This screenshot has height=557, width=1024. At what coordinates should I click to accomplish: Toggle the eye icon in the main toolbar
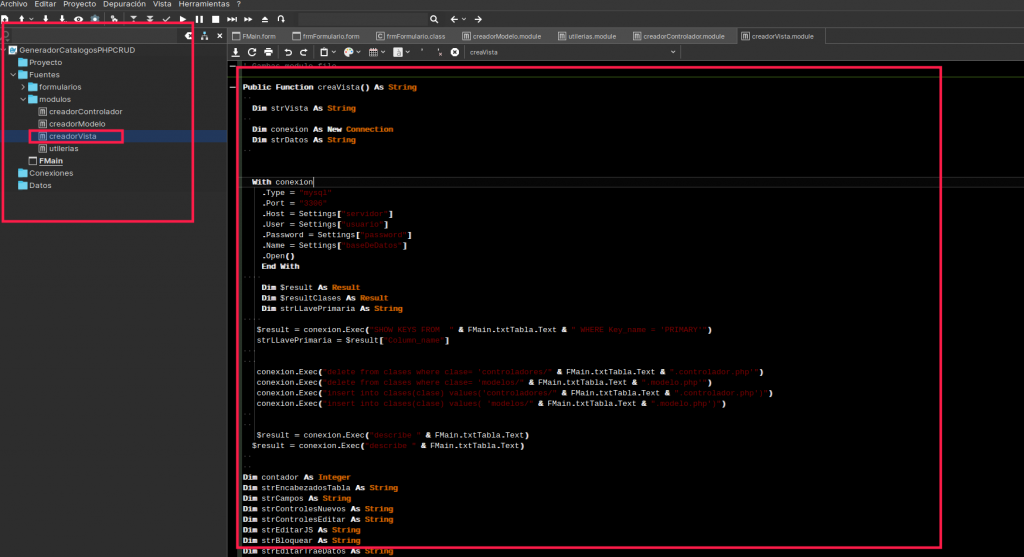(78, 19)
